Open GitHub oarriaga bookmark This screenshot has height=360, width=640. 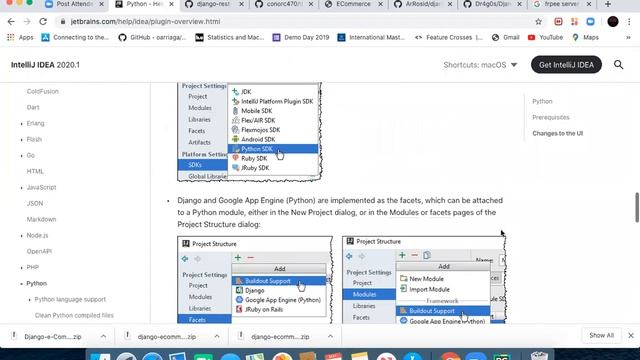(x=152, y=37)
